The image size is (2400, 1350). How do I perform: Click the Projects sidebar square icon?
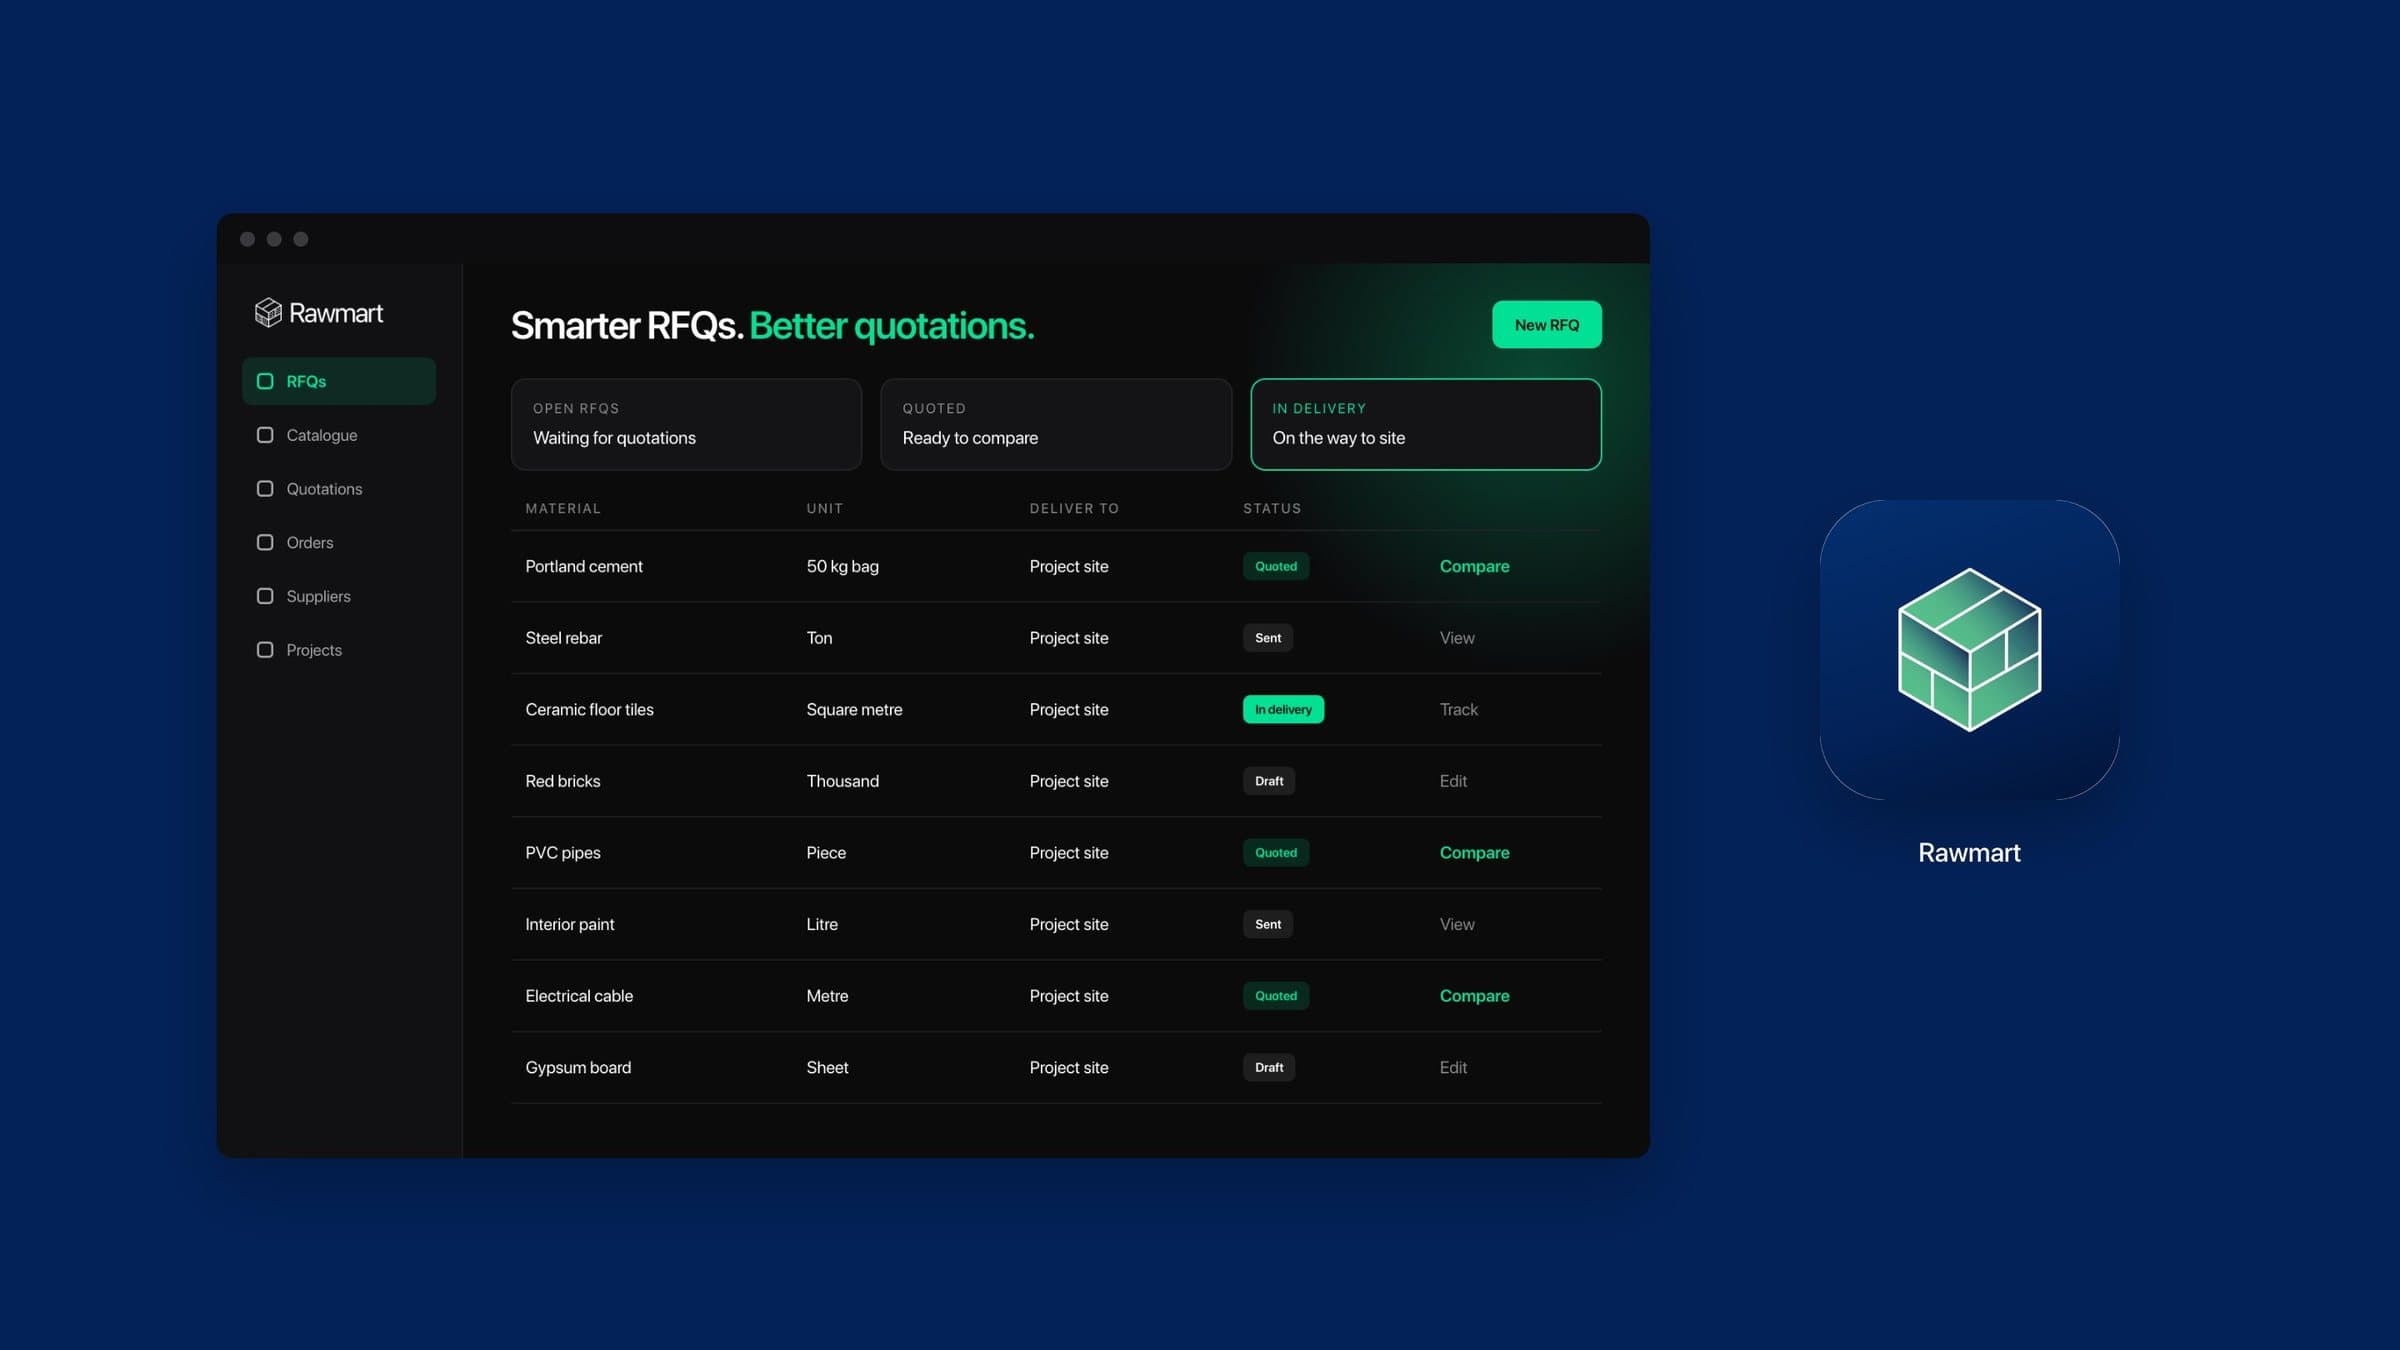[265, 650]
